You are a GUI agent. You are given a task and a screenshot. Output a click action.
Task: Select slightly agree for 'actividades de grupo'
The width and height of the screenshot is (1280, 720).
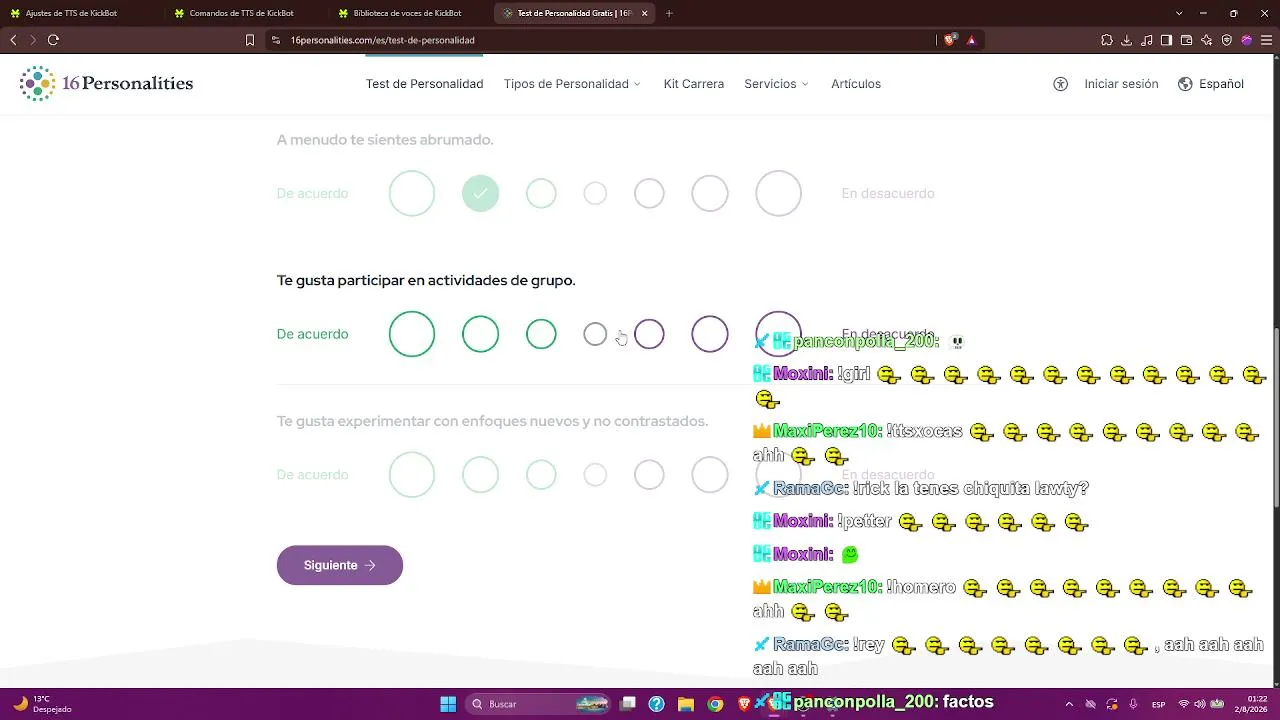tap(541, 334)
